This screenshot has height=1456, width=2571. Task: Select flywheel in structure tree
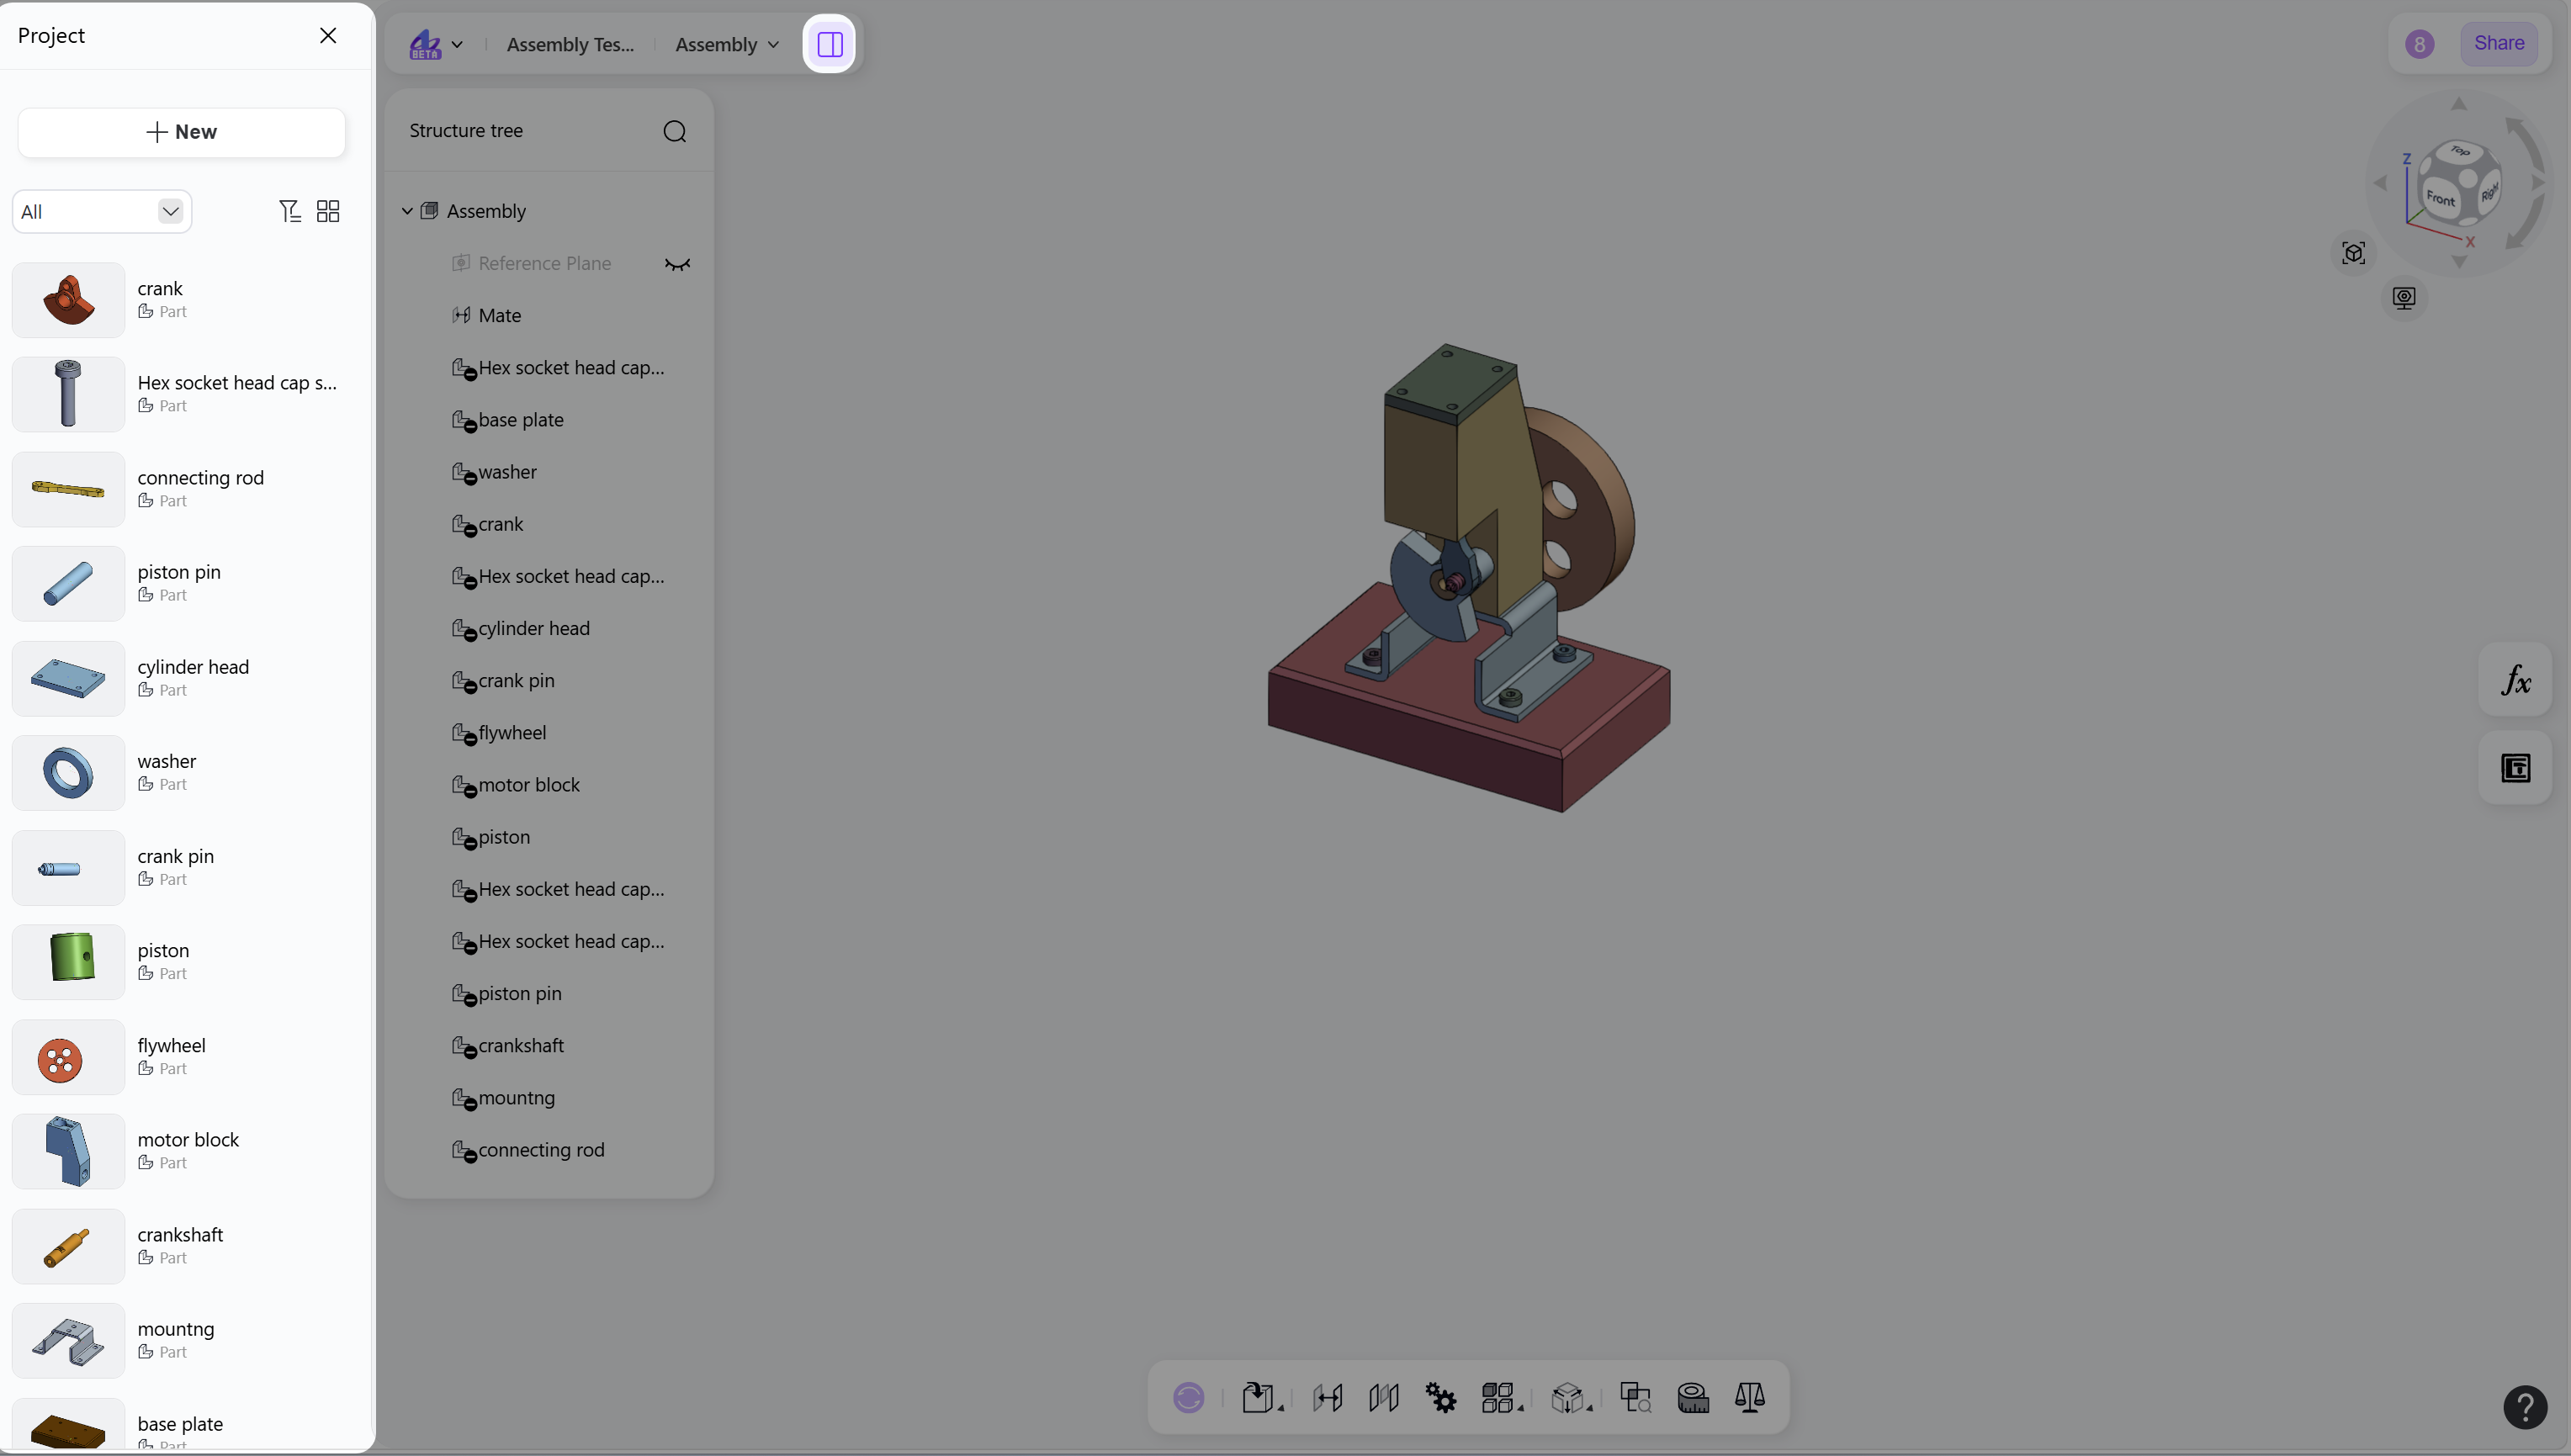click(x=512, y=733)
